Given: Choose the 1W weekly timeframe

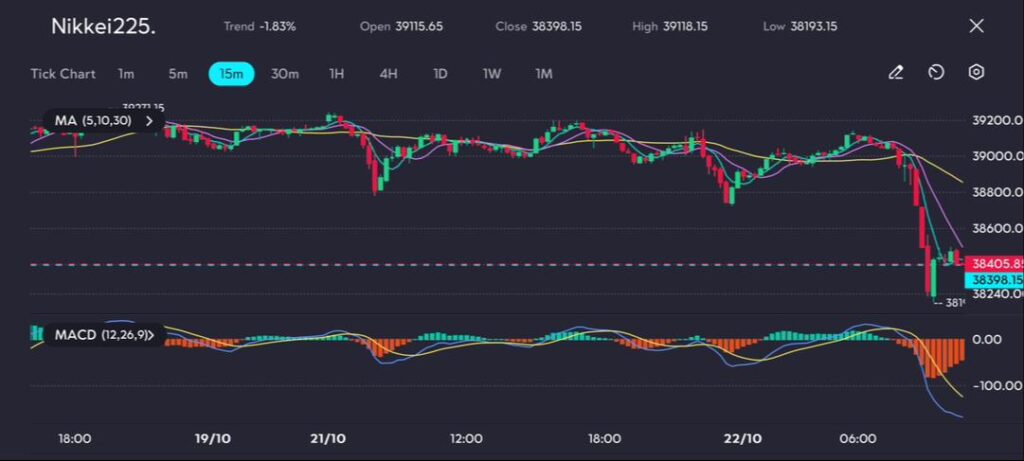Looking at the screenshot, I should point(492,73).
